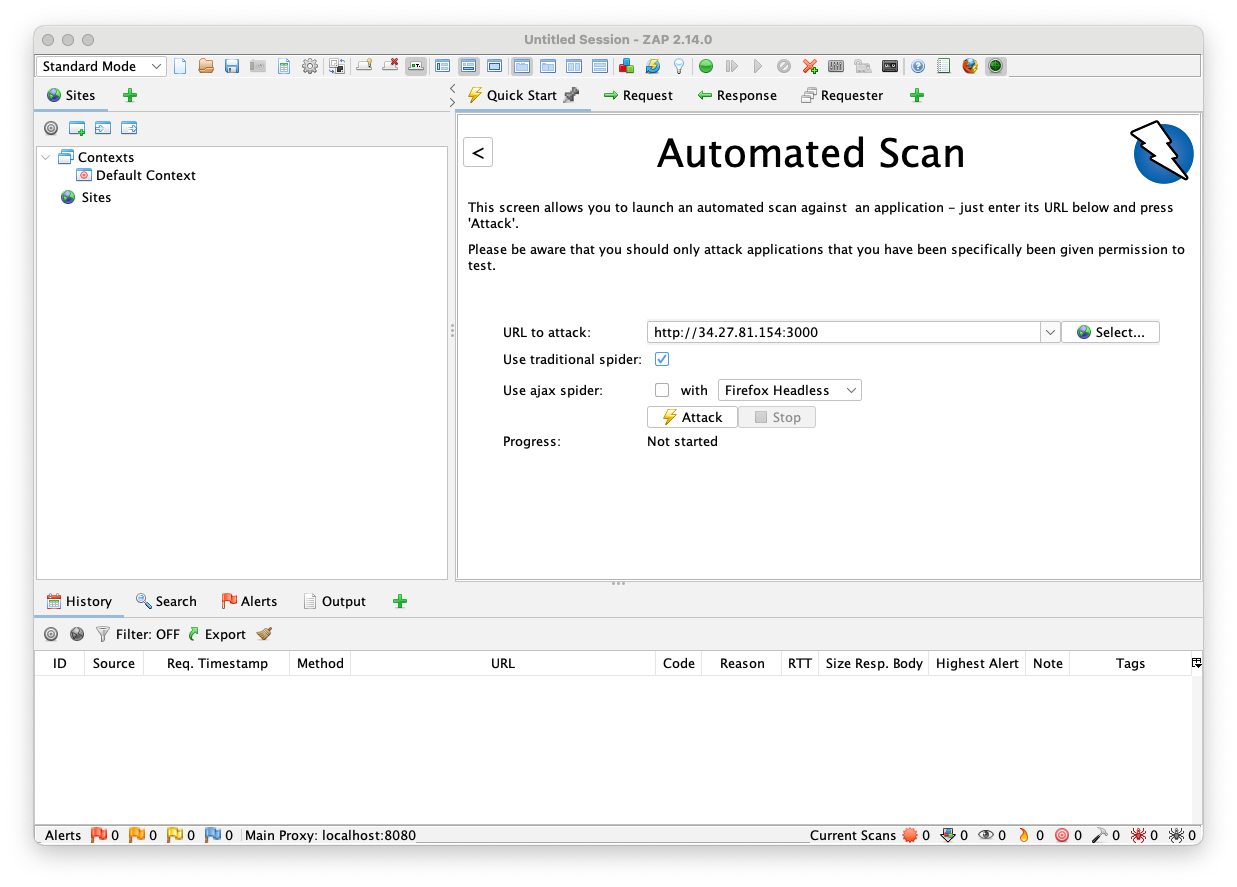The width and height of the screenshot is (1237, 887).
Task: Click the Select... button beside URL
Action: (1110, 332)
